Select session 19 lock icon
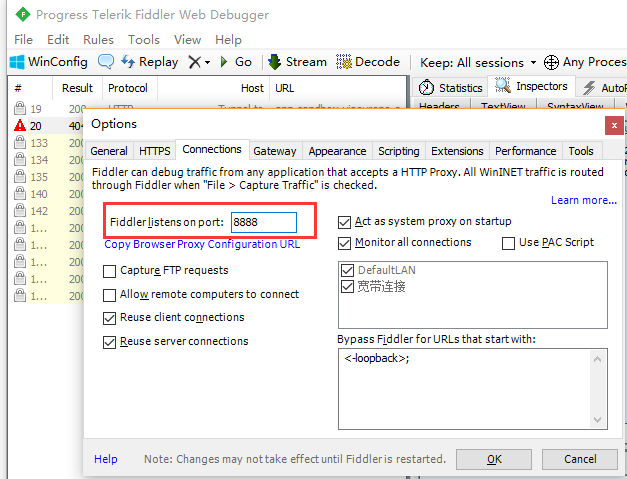 pyautogui.click(x=20, y=108)
